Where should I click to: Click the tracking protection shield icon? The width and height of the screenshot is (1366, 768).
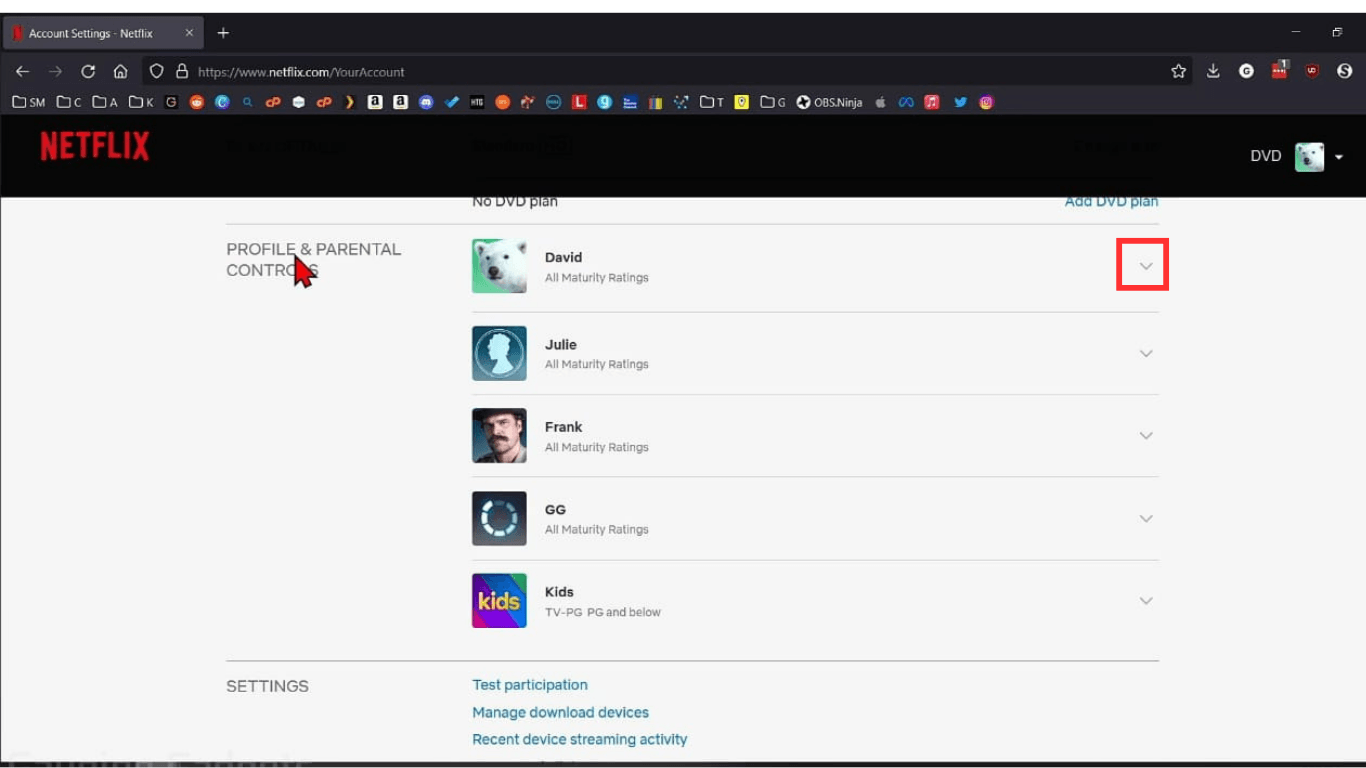click(x=156, y=71)
